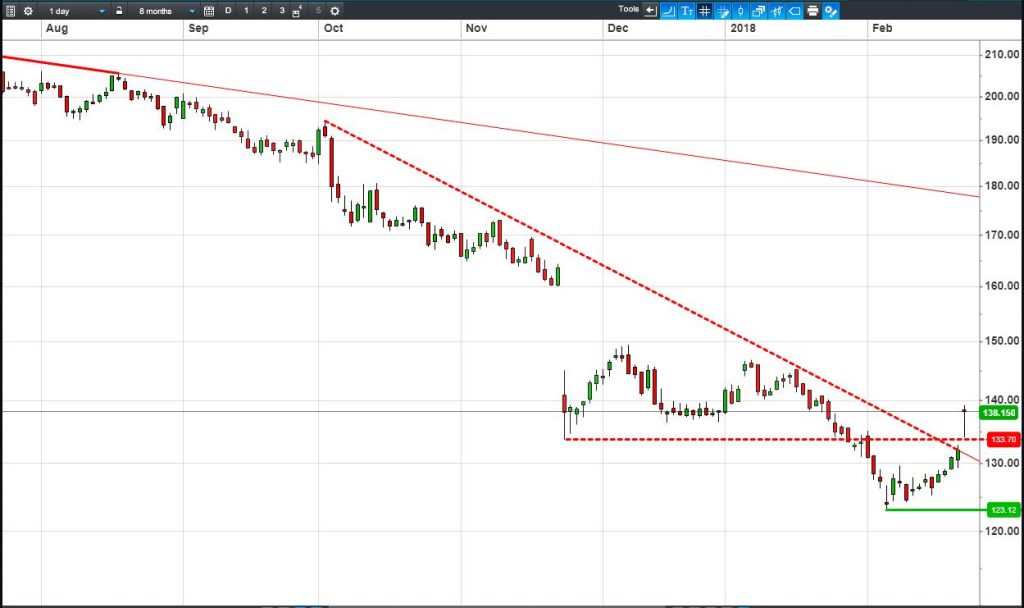Expand the '8 months' range dropdown
The width and height of the screenshot is (1024, 608).
coord(166,11)
